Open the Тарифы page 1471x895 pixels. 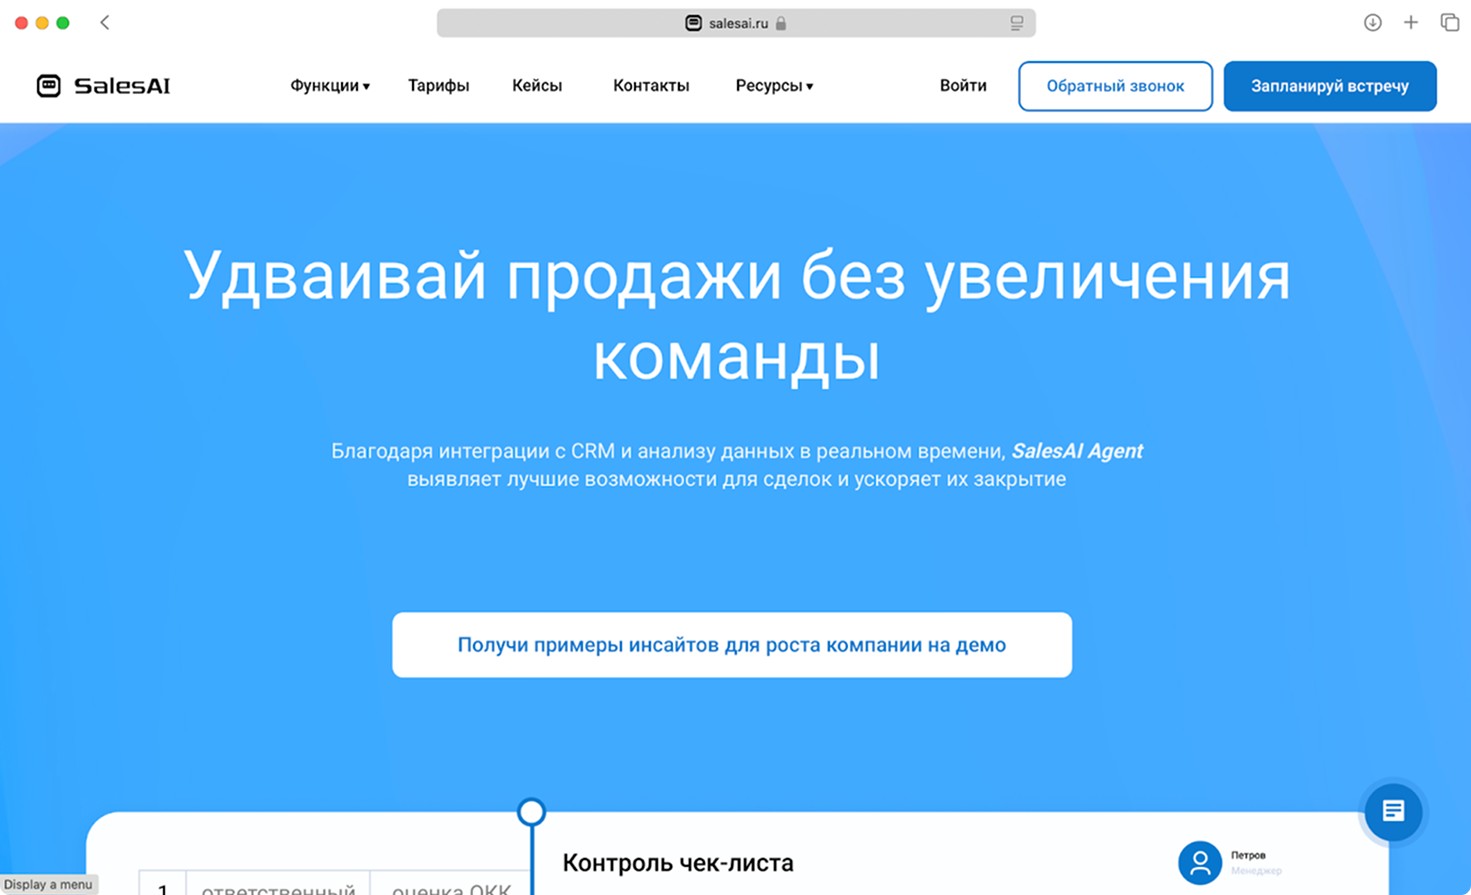pos(438,86)
